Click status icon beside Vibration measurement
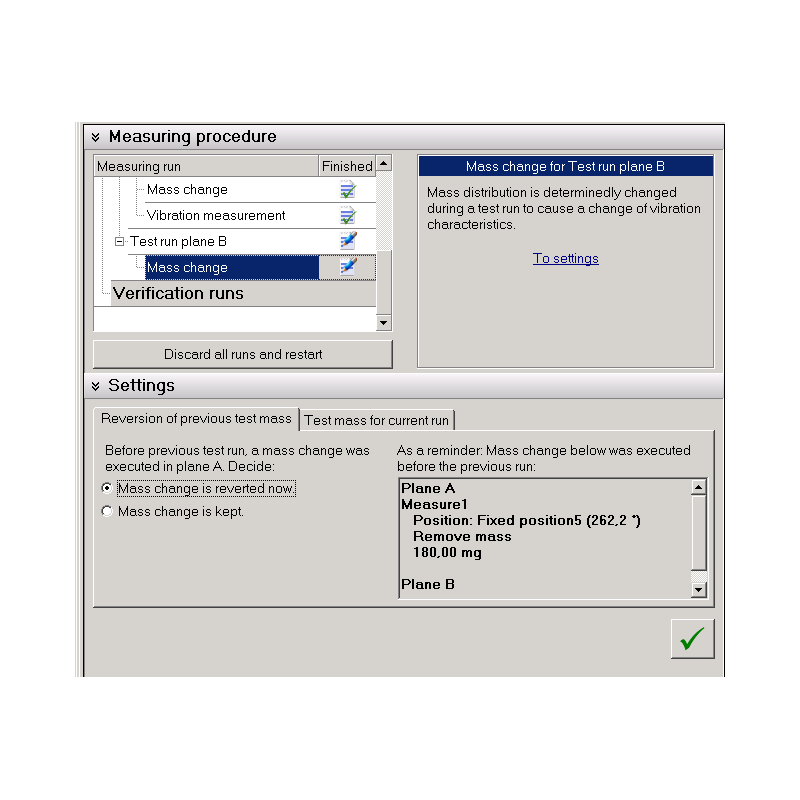The height and width of the screenshot is (800, 800). tap(347, 216)
